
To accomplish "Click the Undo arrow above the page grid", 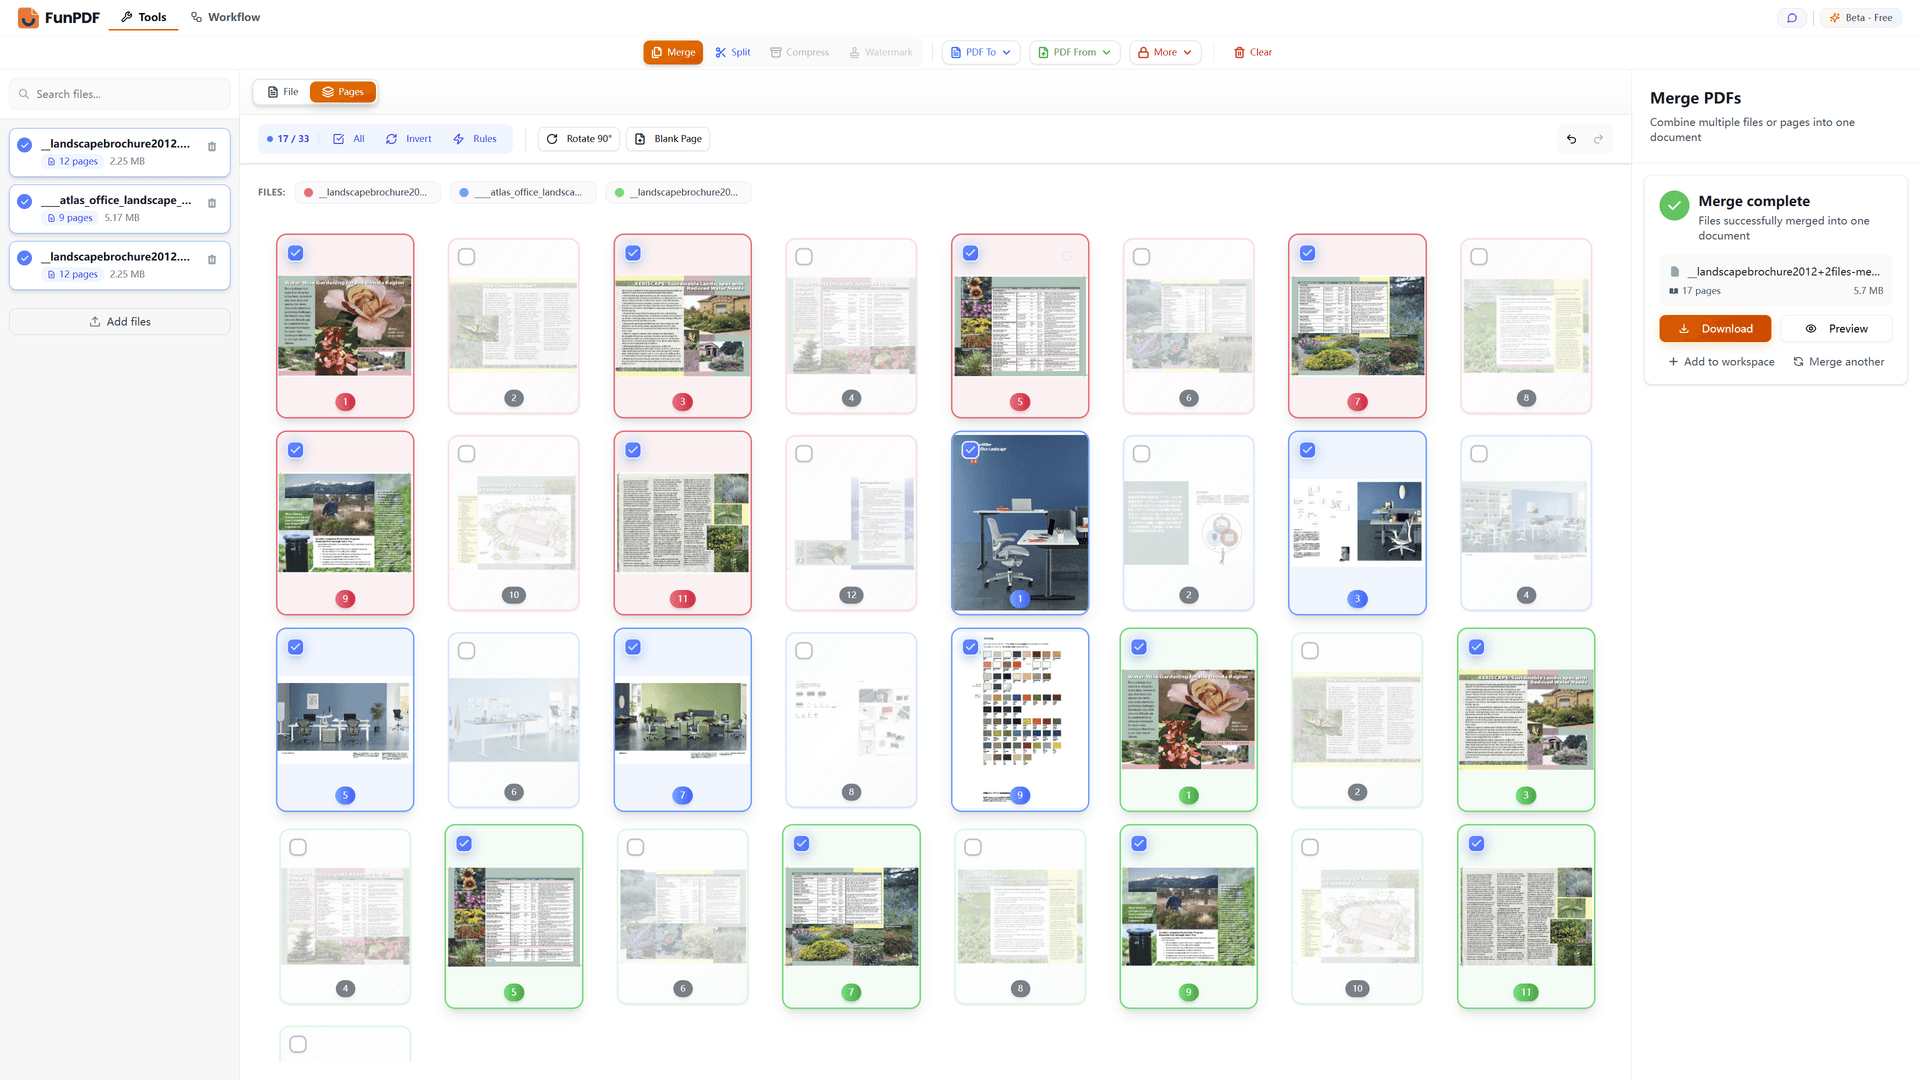I will pos(1570,139).
